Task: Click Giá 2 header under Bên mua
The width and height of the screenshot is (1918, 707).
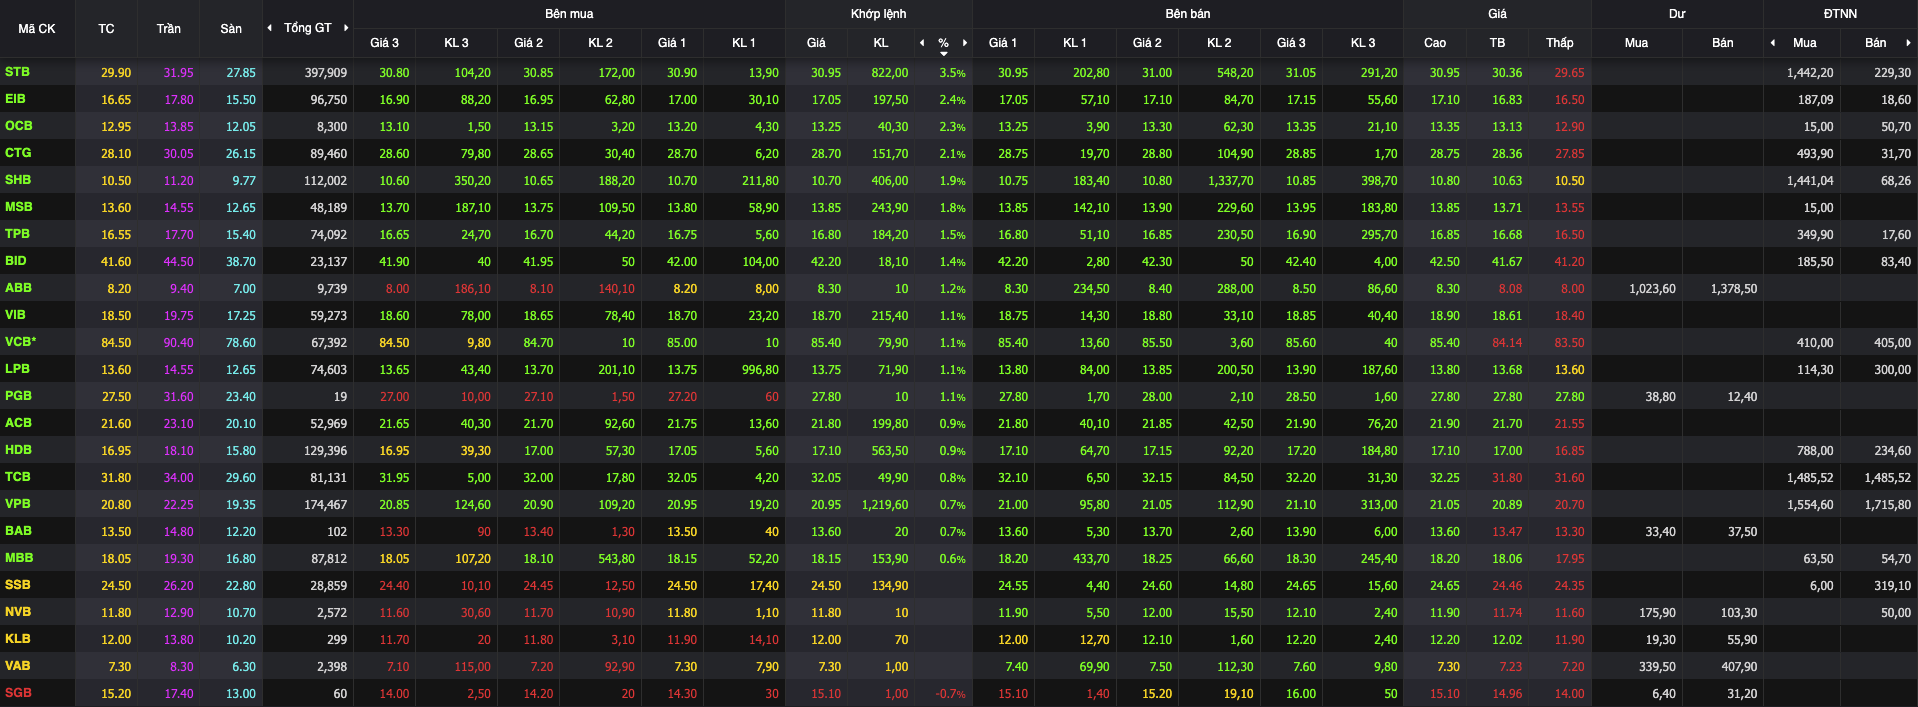Action: pos(528,43)
